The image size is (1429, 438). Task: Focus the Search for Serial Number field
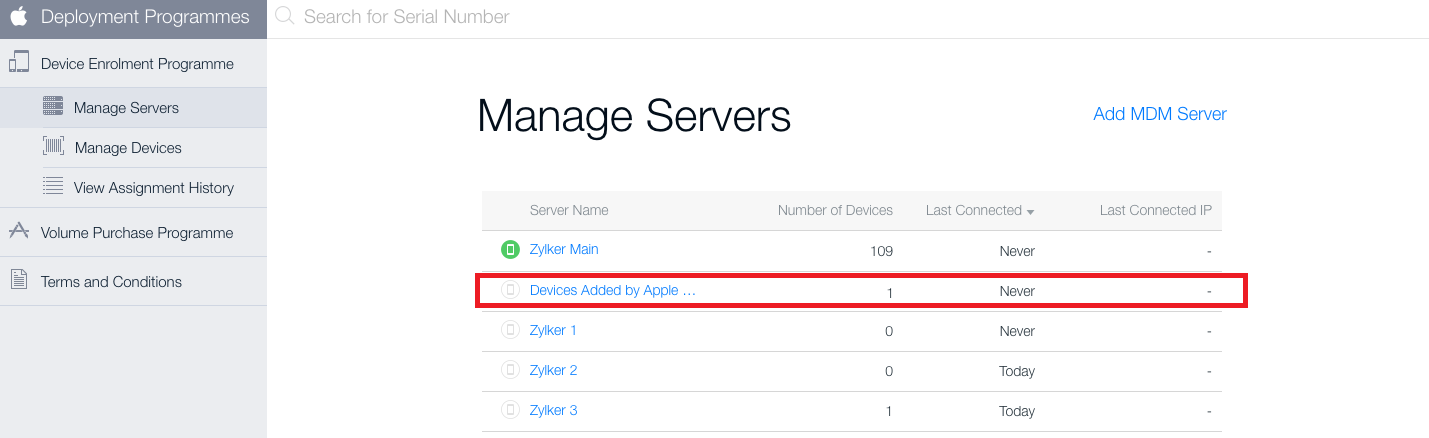[x=600, y=17]
